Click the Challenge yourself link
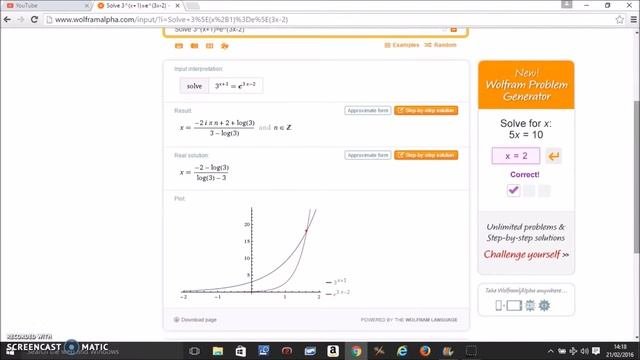The width and height of the screenshot is (640, 360). pos(526,254)
